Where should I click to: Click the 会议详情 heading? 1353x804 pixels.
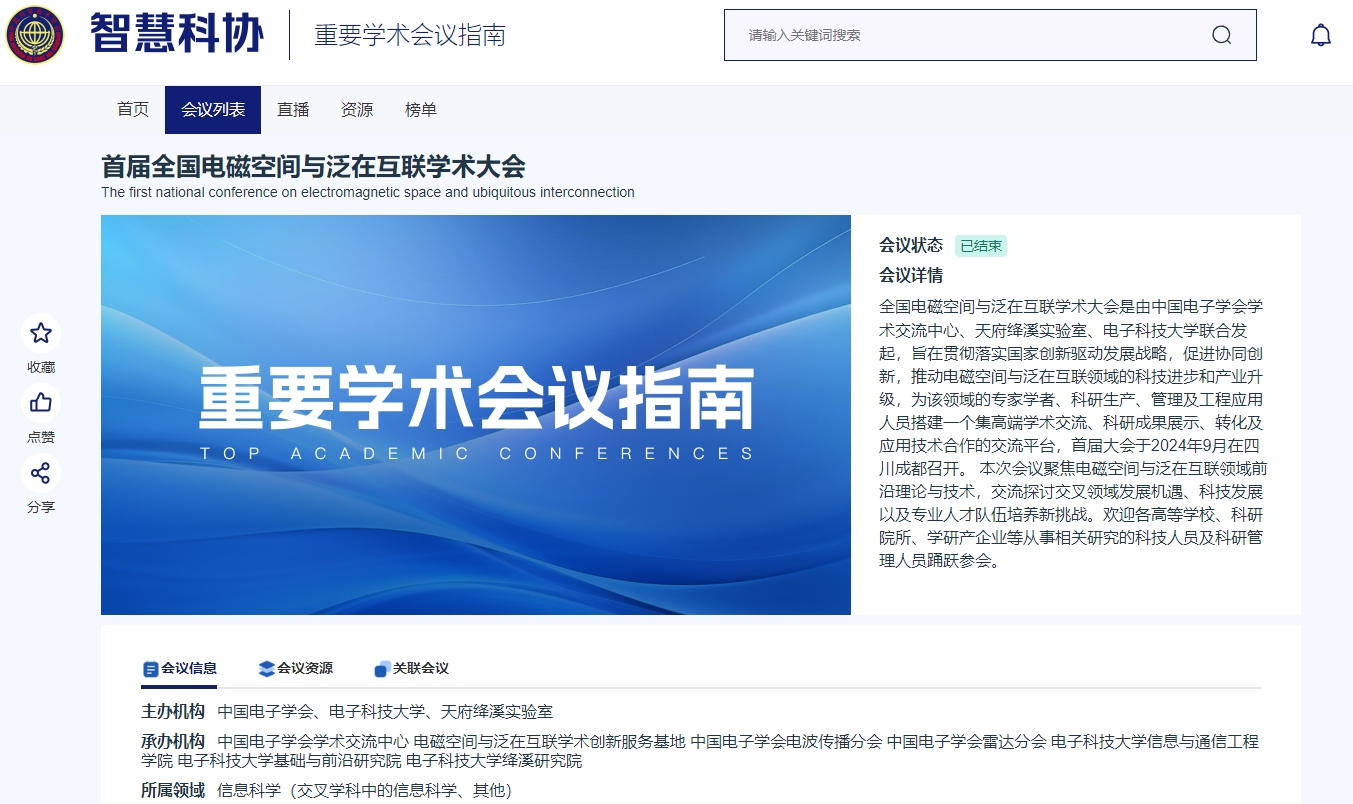coord(911,276)
